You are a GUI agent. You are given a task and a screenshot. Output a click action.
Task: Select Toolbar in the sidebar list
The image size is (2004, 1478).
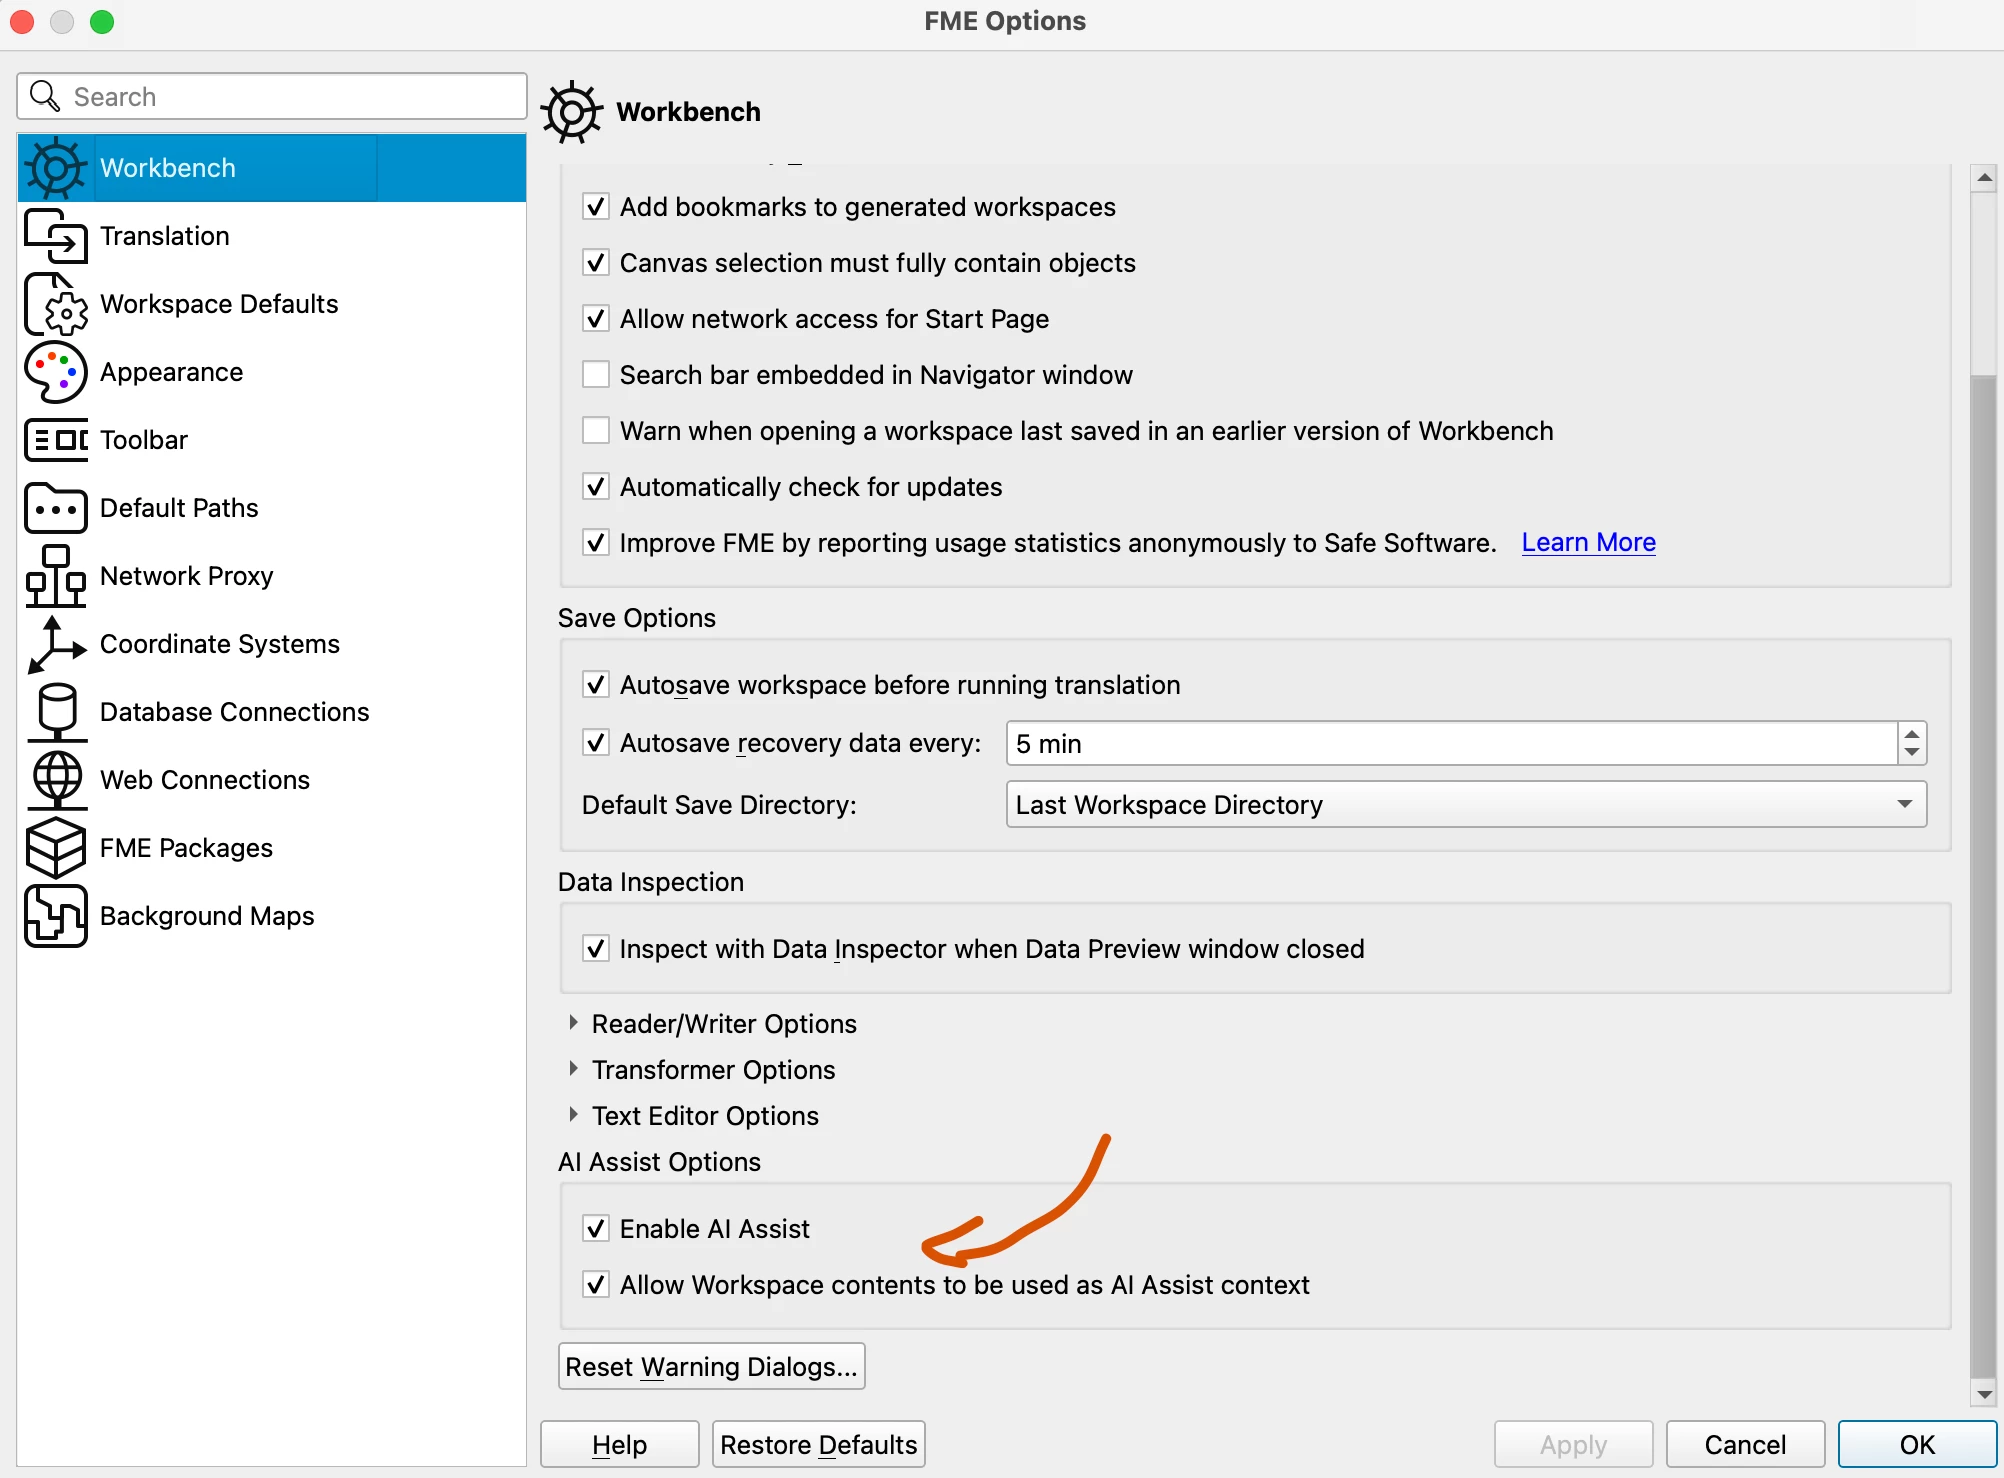click(x=144, y=440)
